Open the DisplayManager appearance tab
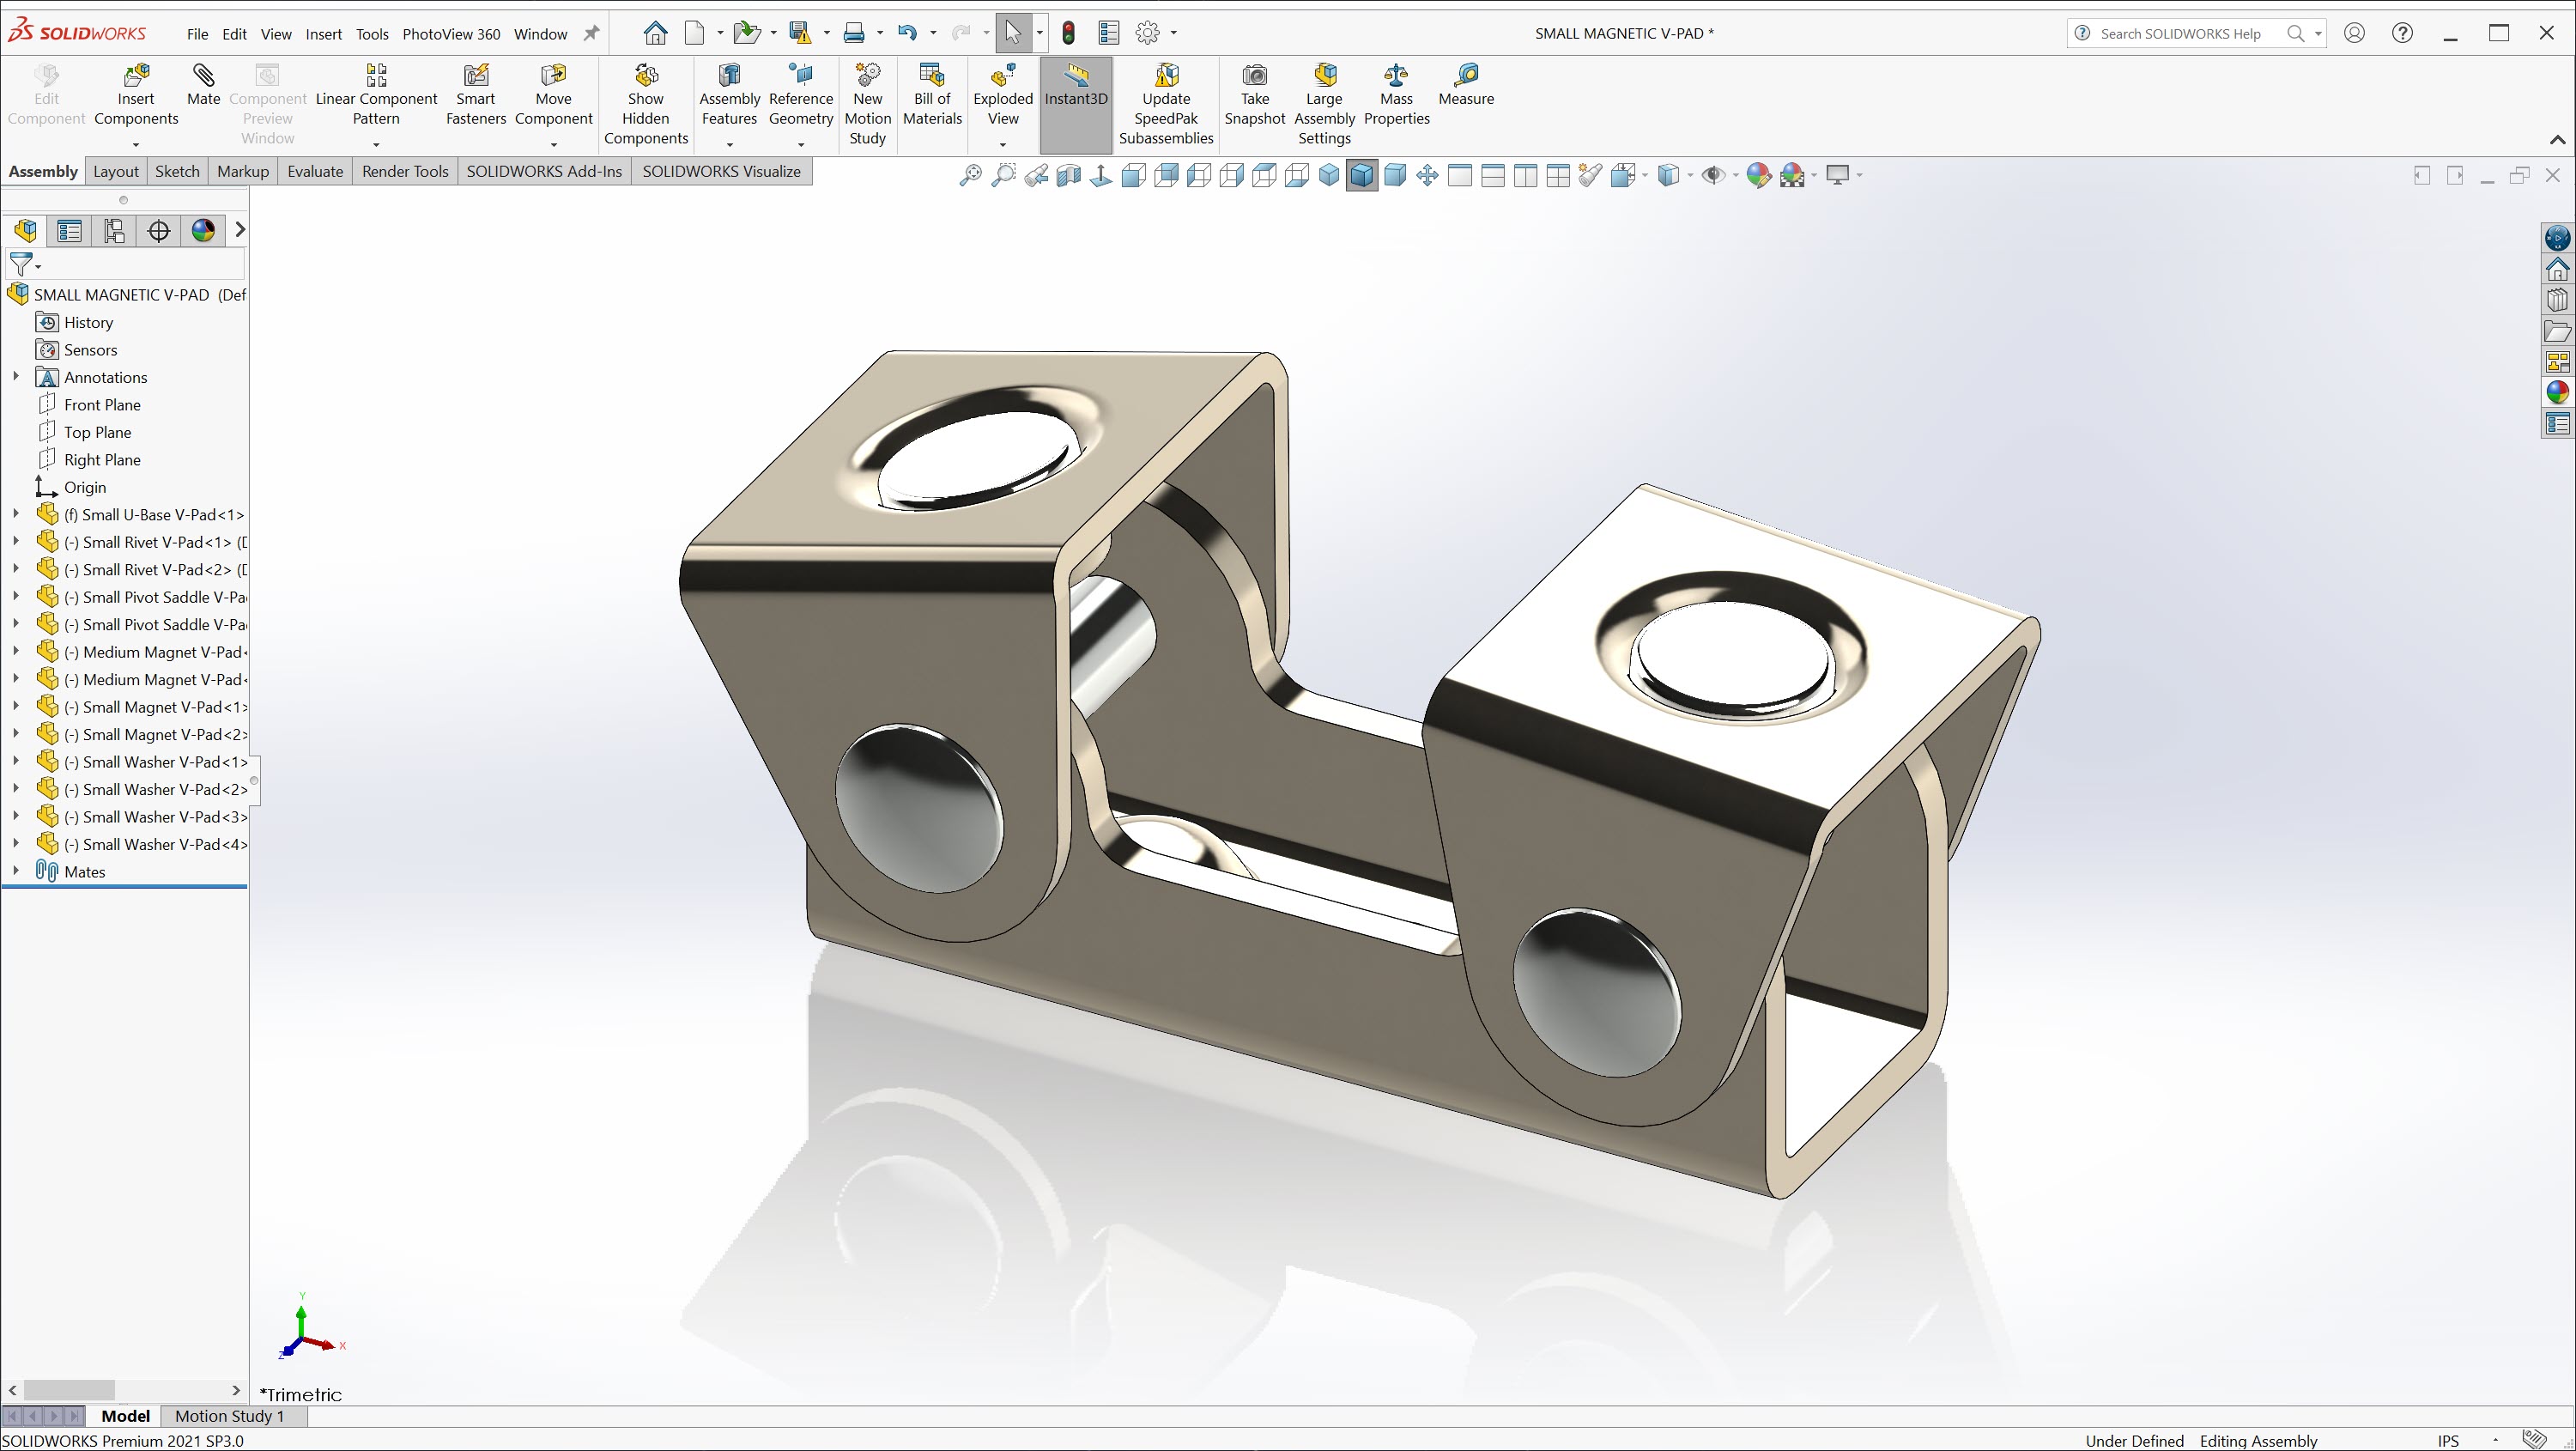Image resolution: width=2576 pixels, height=1451 pixels. point(203,231)
